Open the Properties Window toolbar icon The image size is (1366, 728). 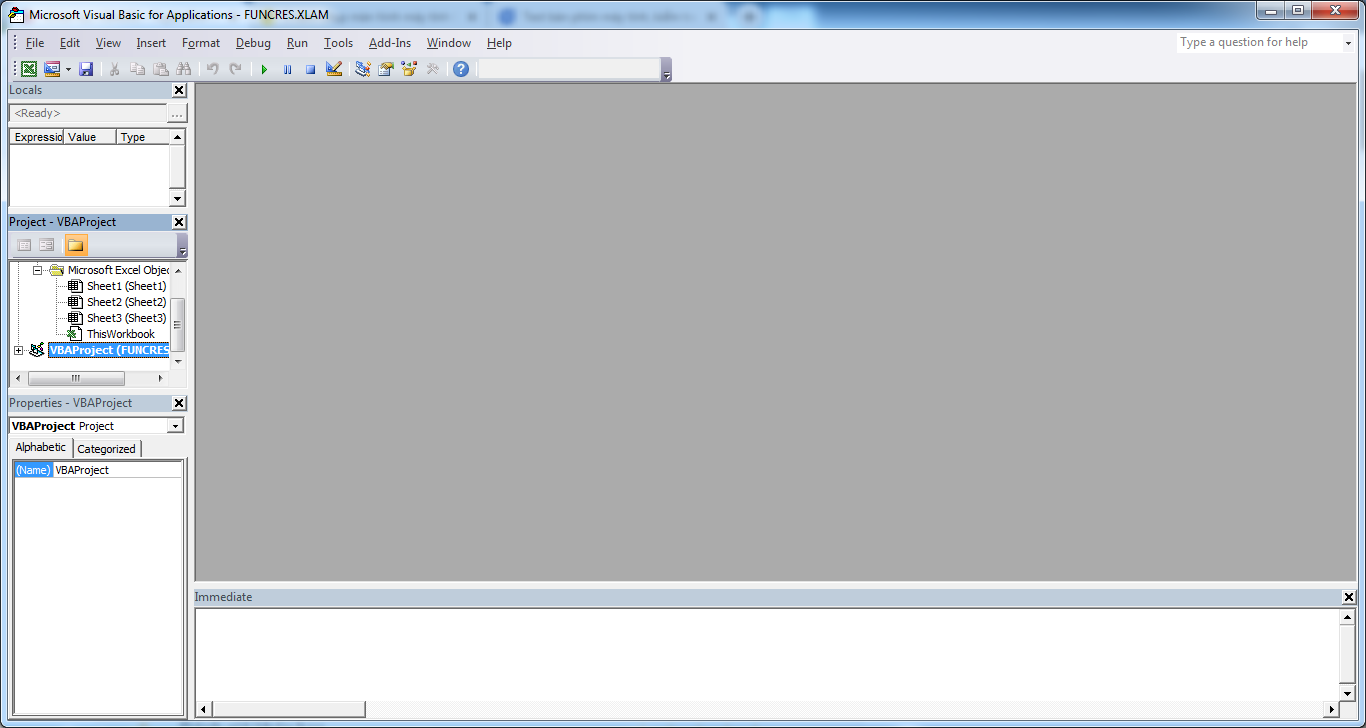(386, 69)
